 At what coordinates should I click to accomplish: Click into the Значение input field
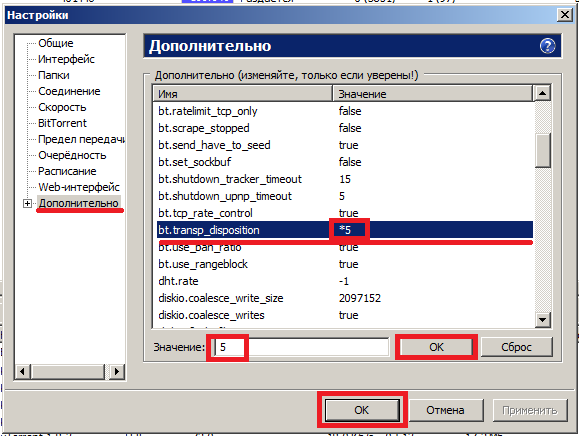301,347
